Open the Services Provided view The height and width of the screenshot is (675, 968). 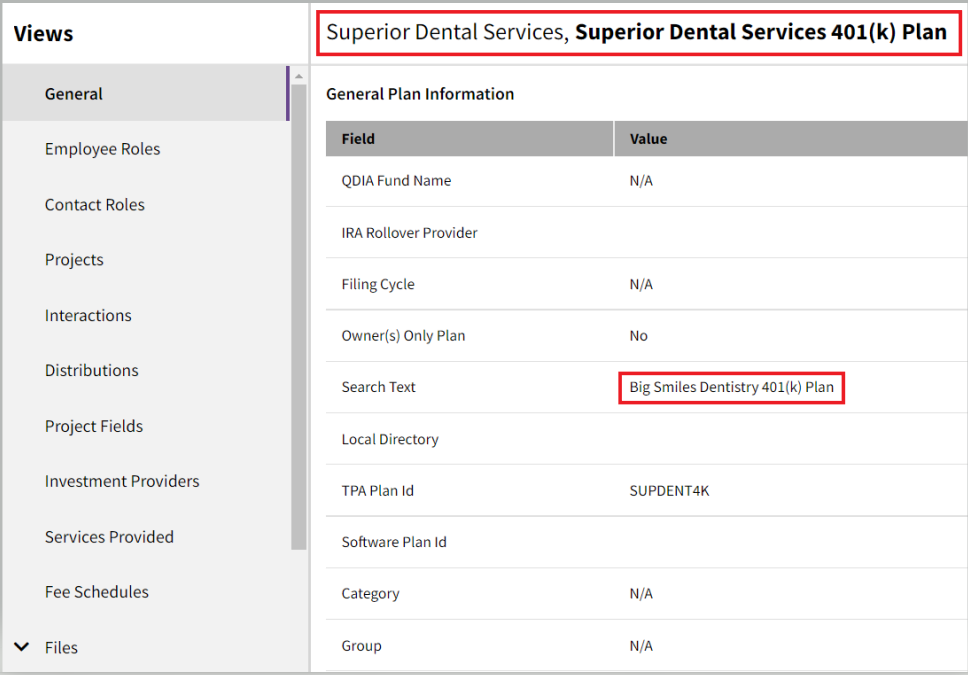[109, 537]
